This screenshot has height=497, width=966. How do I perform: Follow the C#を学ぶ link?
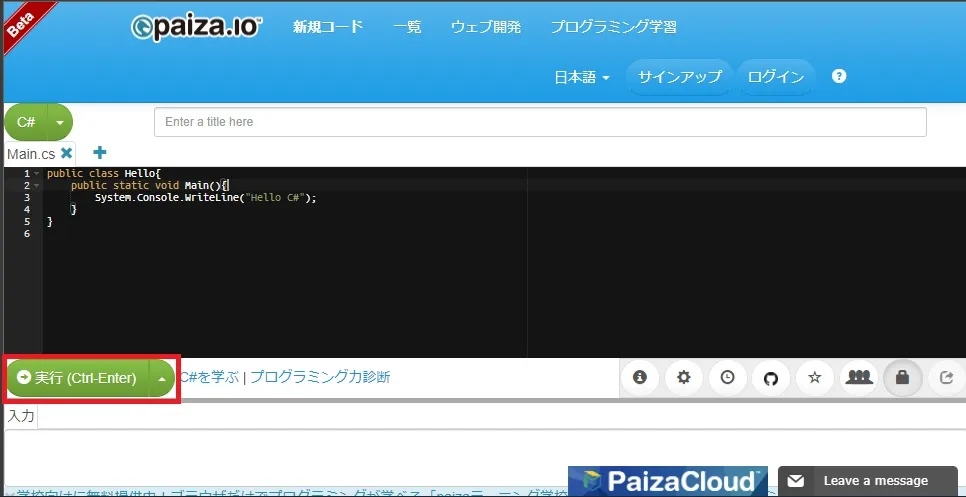pos(209,377)
